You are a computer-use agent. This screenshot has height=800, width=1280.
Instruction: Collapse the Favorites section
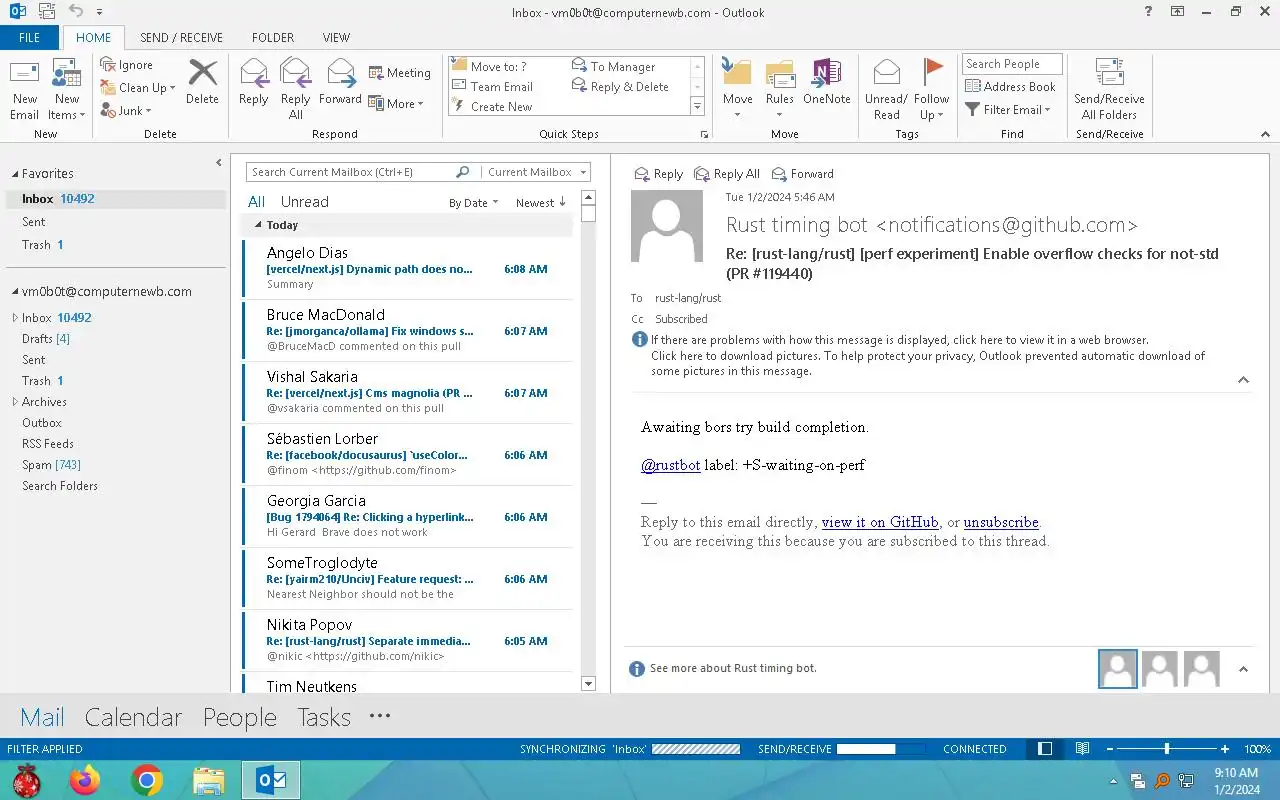pos(14,174)
